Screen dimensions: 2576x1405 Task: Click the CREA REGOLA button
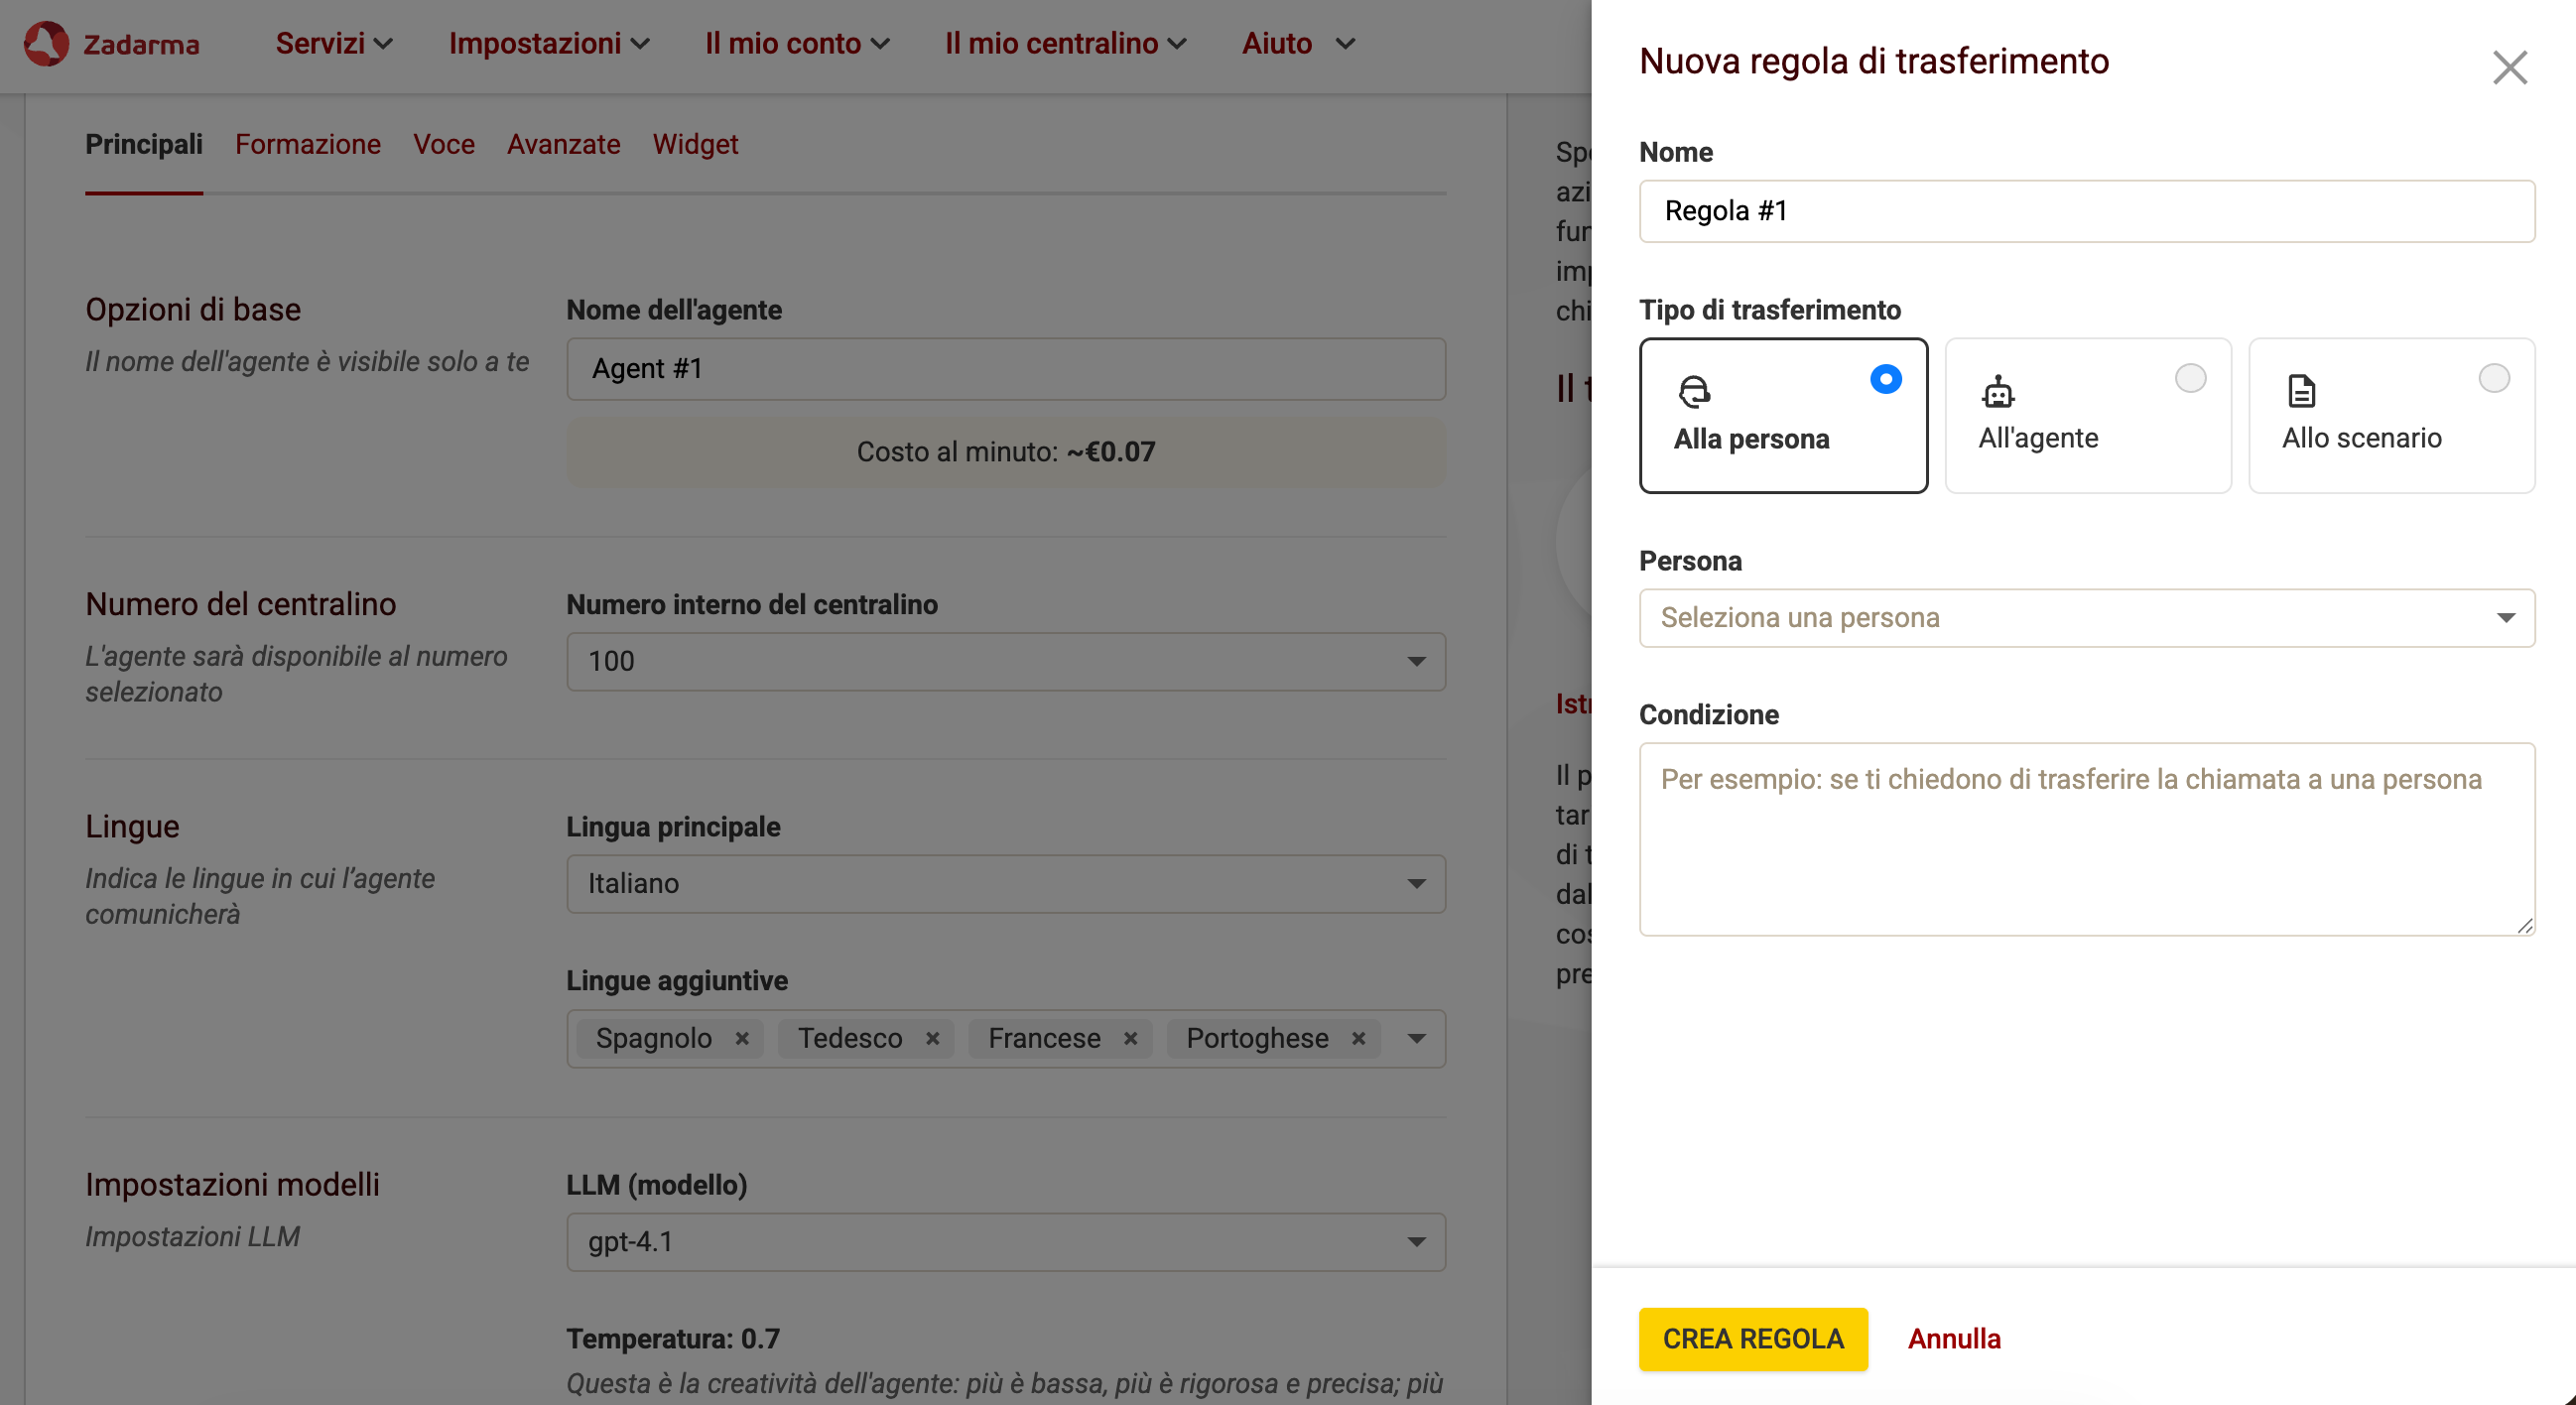coord(1753,1339)
